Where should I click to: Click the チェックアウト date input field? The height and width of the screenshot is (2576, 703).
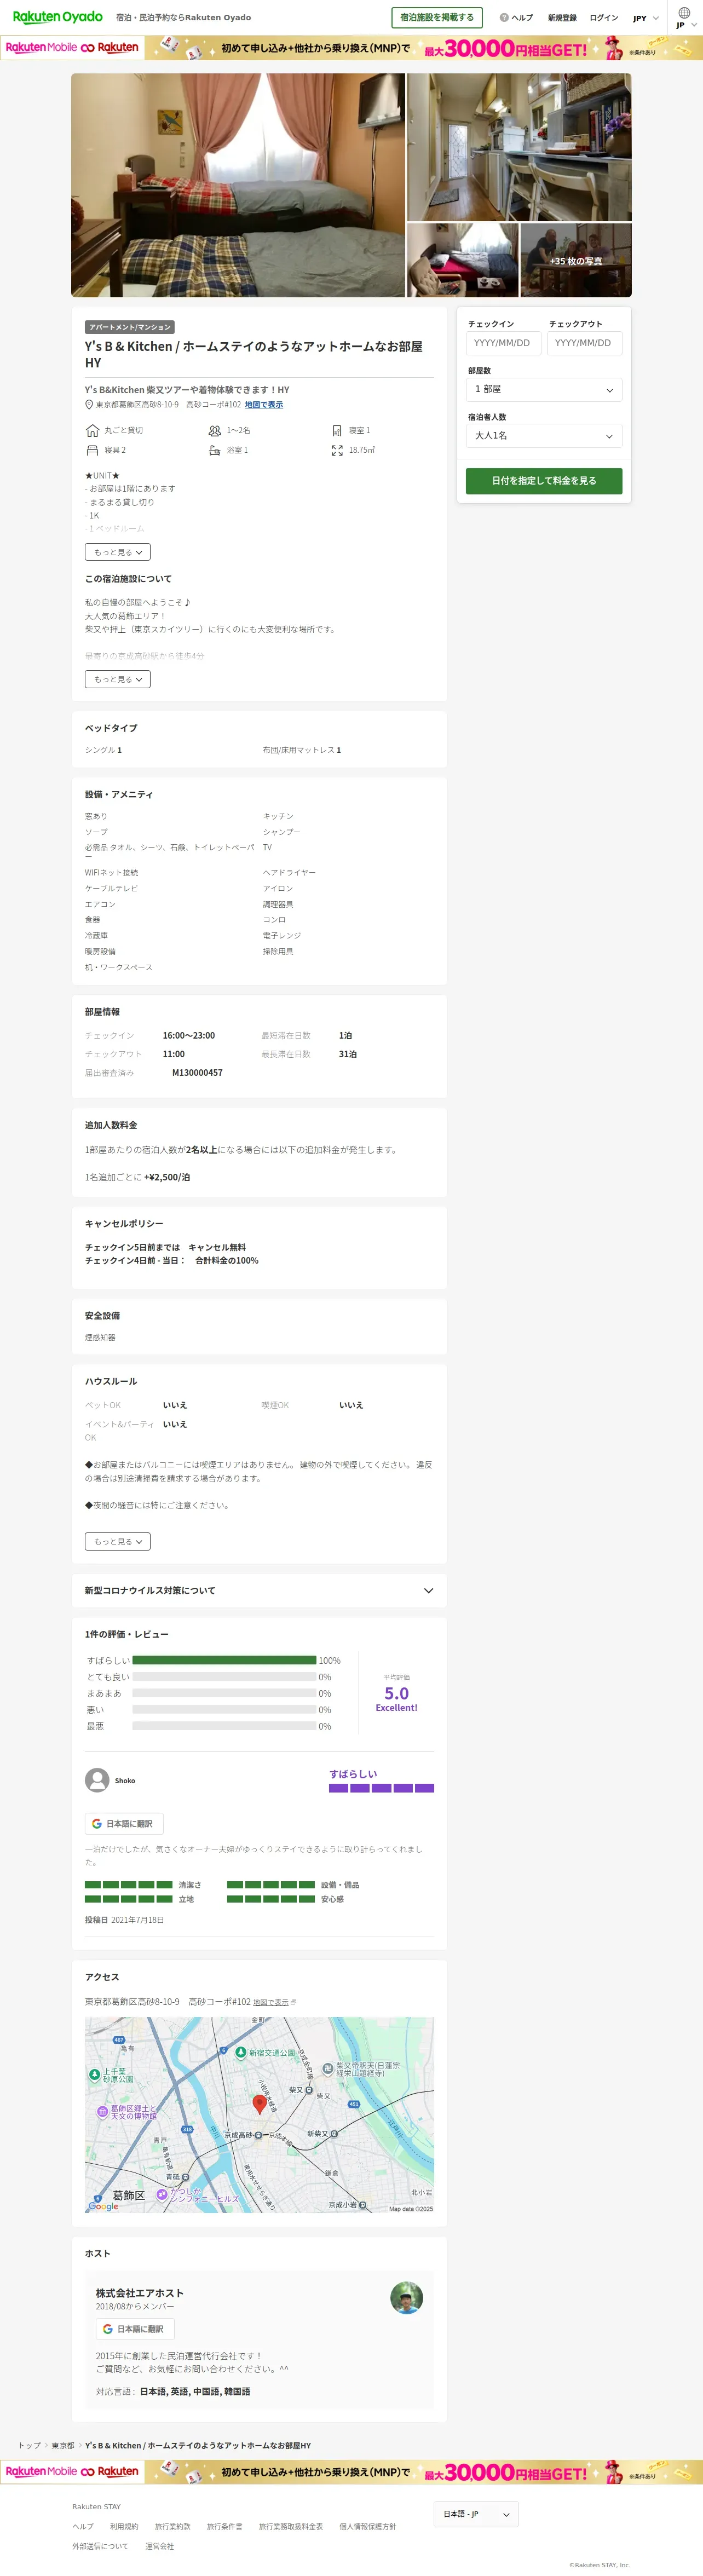point(585,343)
